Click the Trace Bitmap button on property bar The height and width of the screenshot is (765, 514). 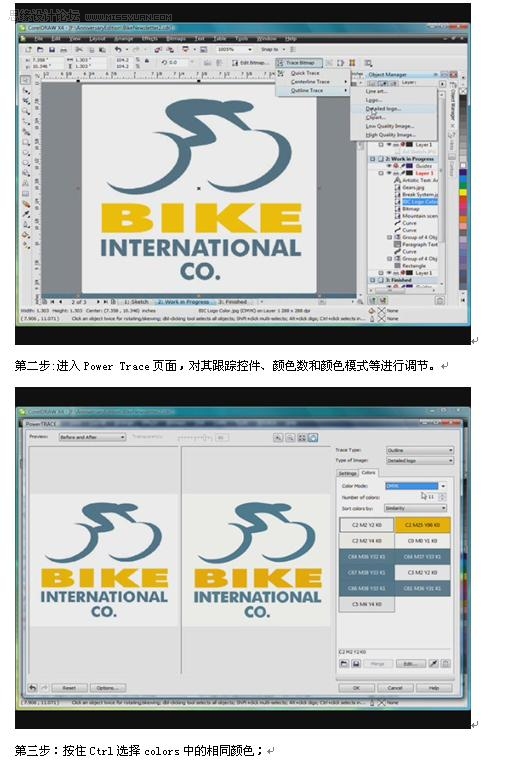pos(298,63)
